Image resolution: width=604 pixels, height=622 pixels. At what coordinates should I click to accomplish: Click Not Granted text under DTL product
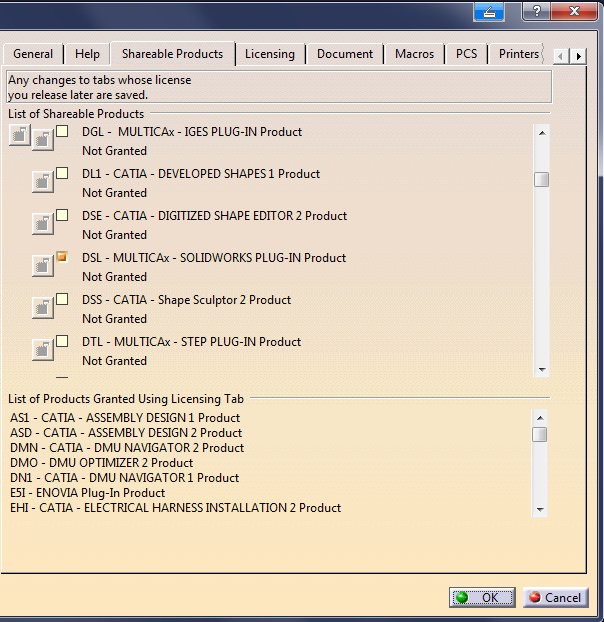115,361
